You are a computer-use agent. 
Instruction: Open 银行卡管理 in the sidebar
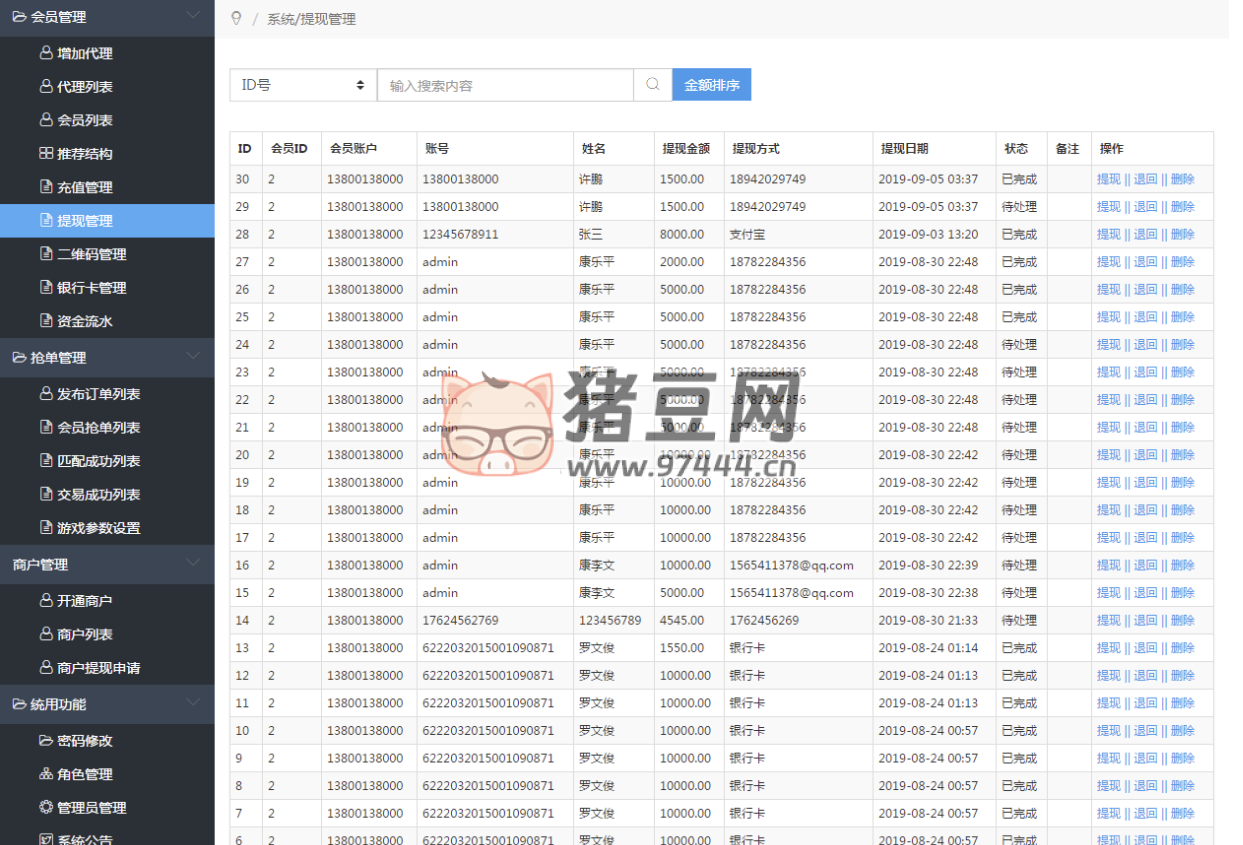(91, 288)
